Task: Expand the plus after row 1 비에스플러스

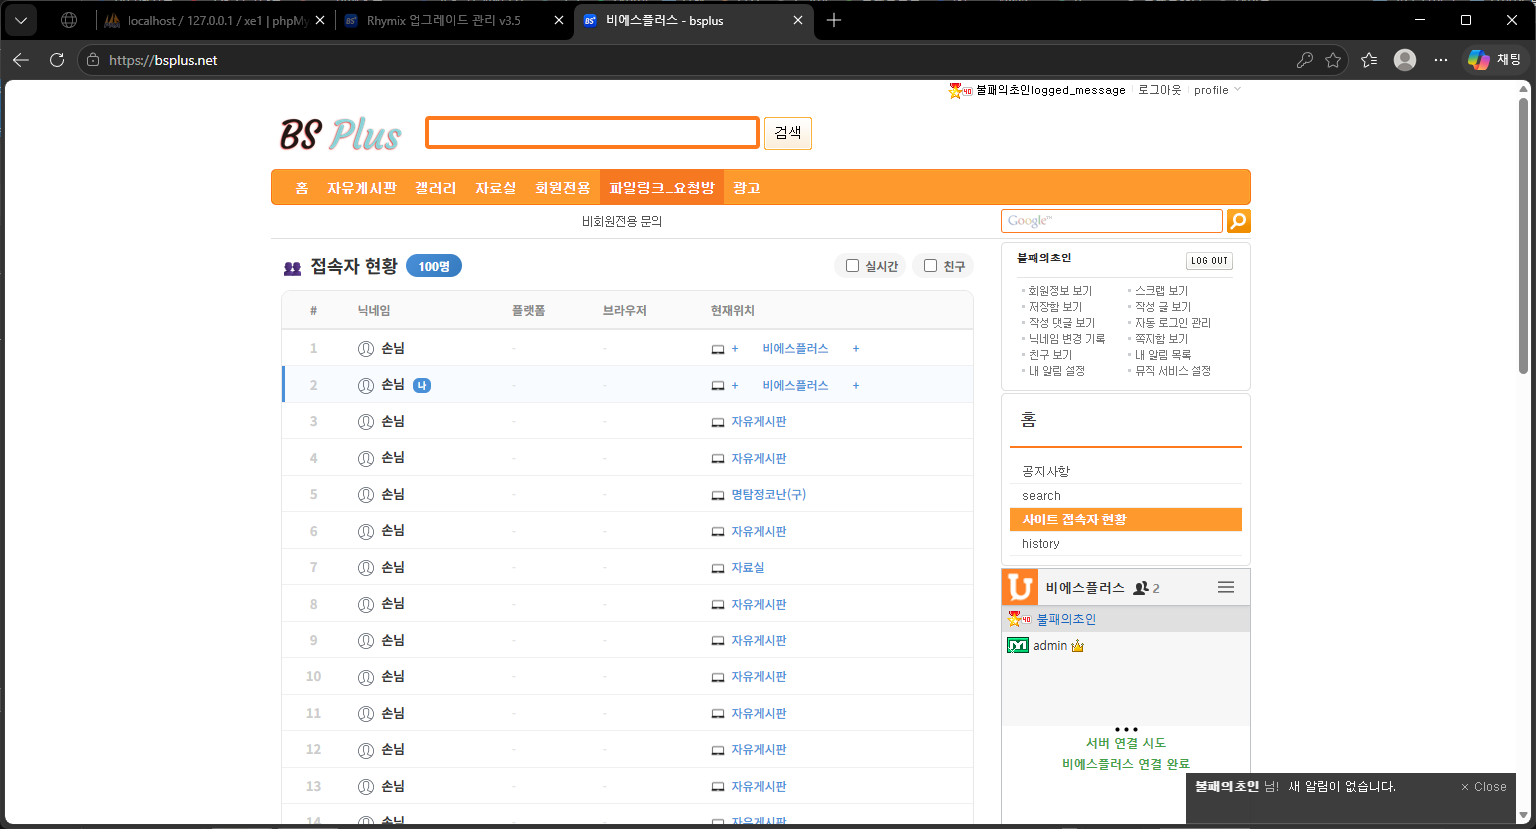Action: click(856, 349)
